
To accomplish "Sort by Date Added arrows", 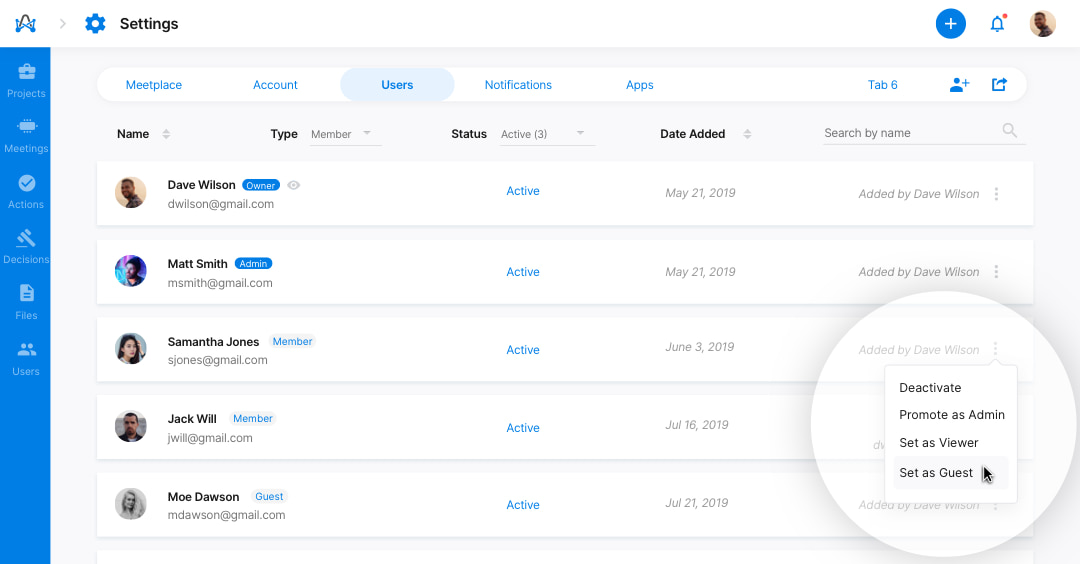I will click(x=747, y=134).
